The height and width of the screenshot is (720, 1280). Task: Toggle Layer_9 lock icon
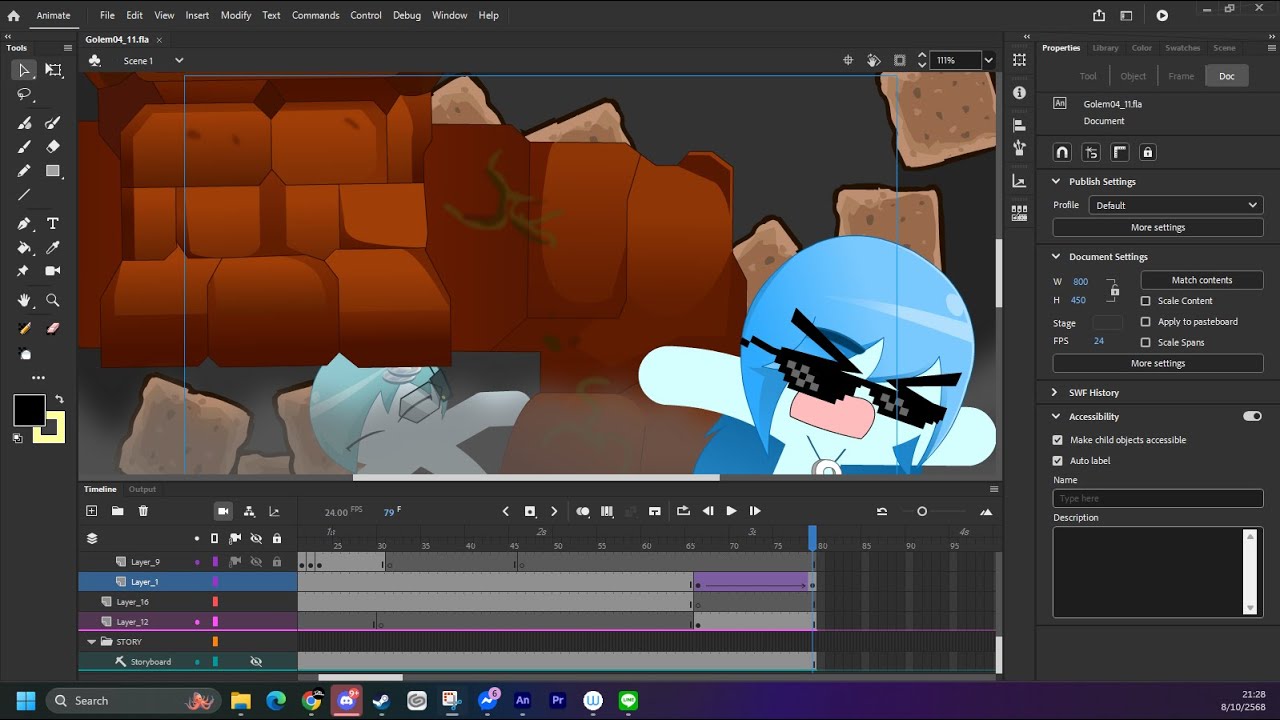point(277,562)
